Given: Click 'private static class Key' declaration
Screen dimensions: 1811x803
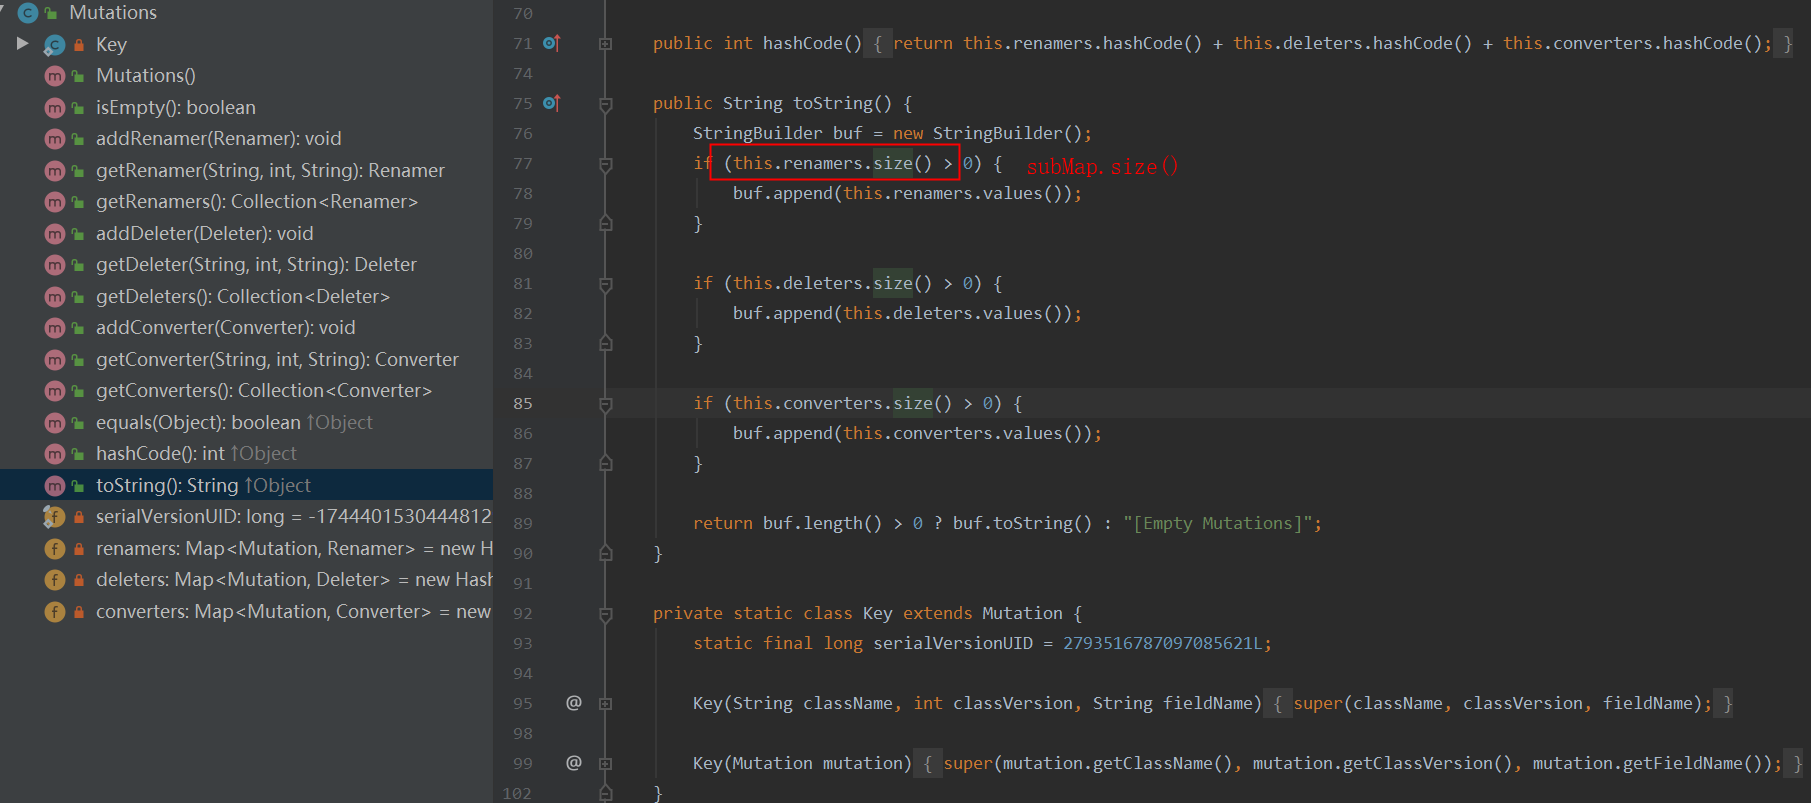Looking at the screenshot, I should tap(773, 614).
